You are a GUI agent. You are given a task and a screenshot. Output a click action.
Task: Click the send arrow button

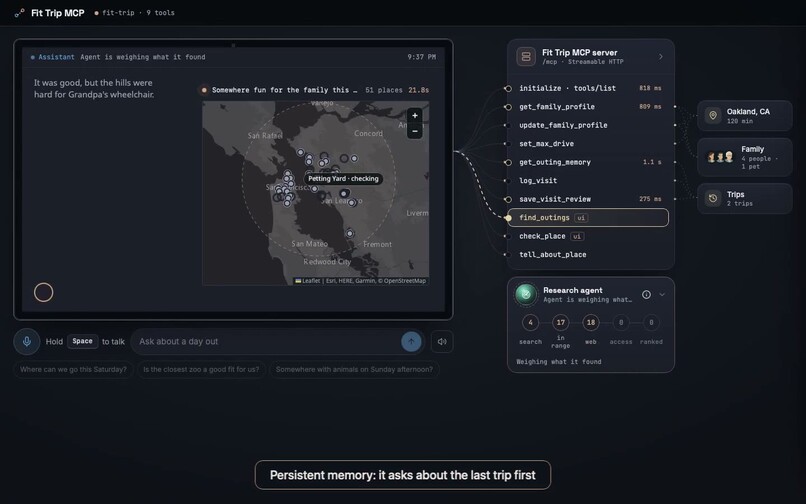411,341
